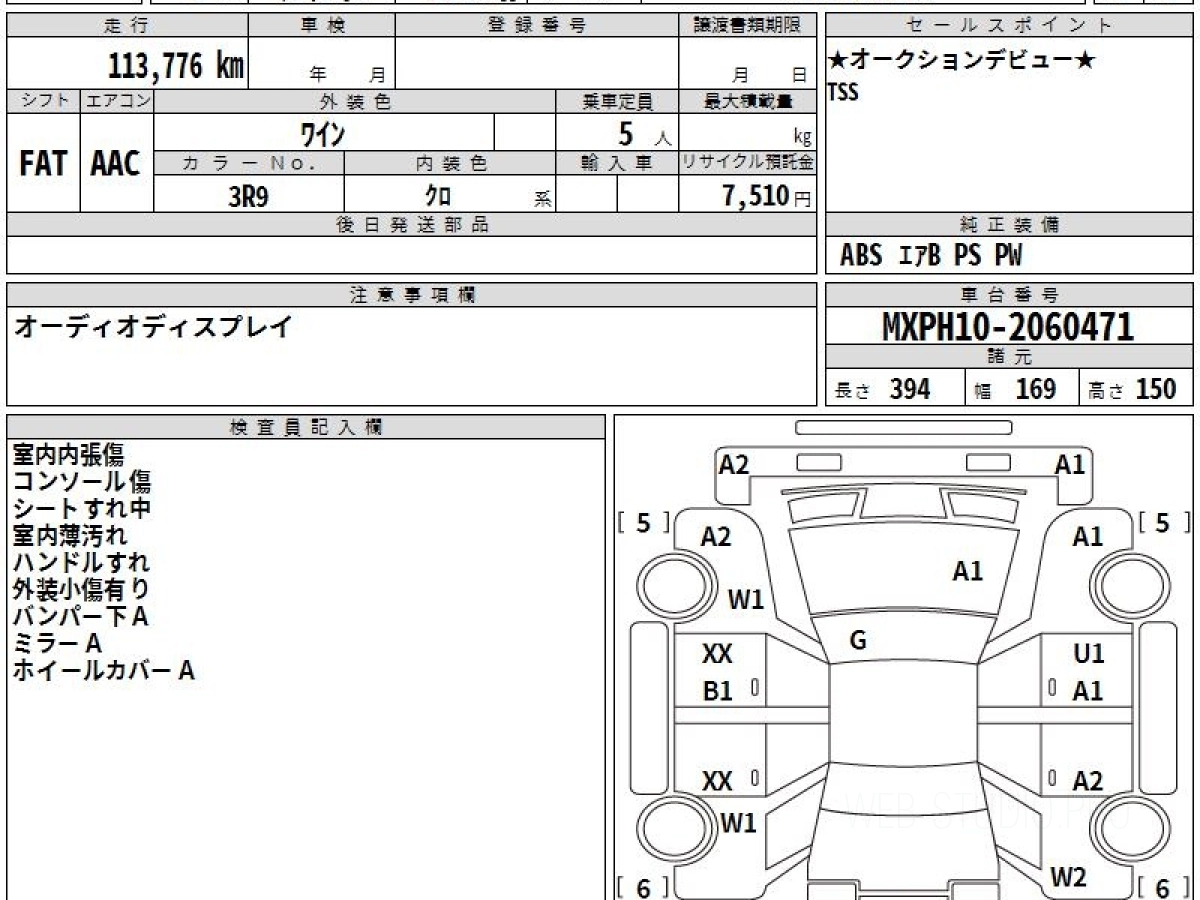Select the 車台番号 header
This screenshot has height=900, width=1200.
click(x=1010, y=295)
